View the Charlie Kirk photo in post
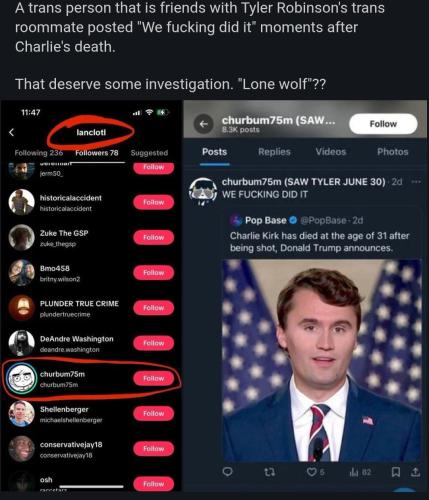Viewport: 429px width, 500px height. [x=321, y=361]
